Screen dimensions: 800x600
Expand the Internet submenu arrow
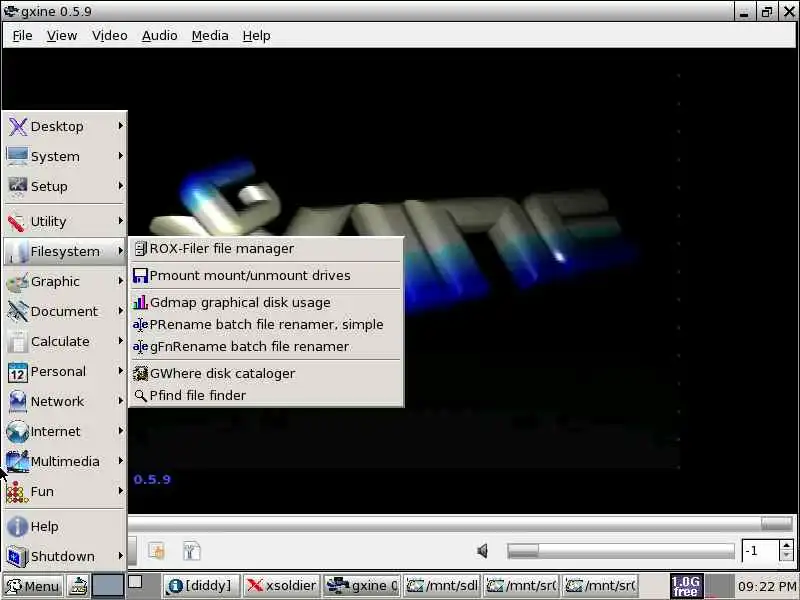point(120,431)
